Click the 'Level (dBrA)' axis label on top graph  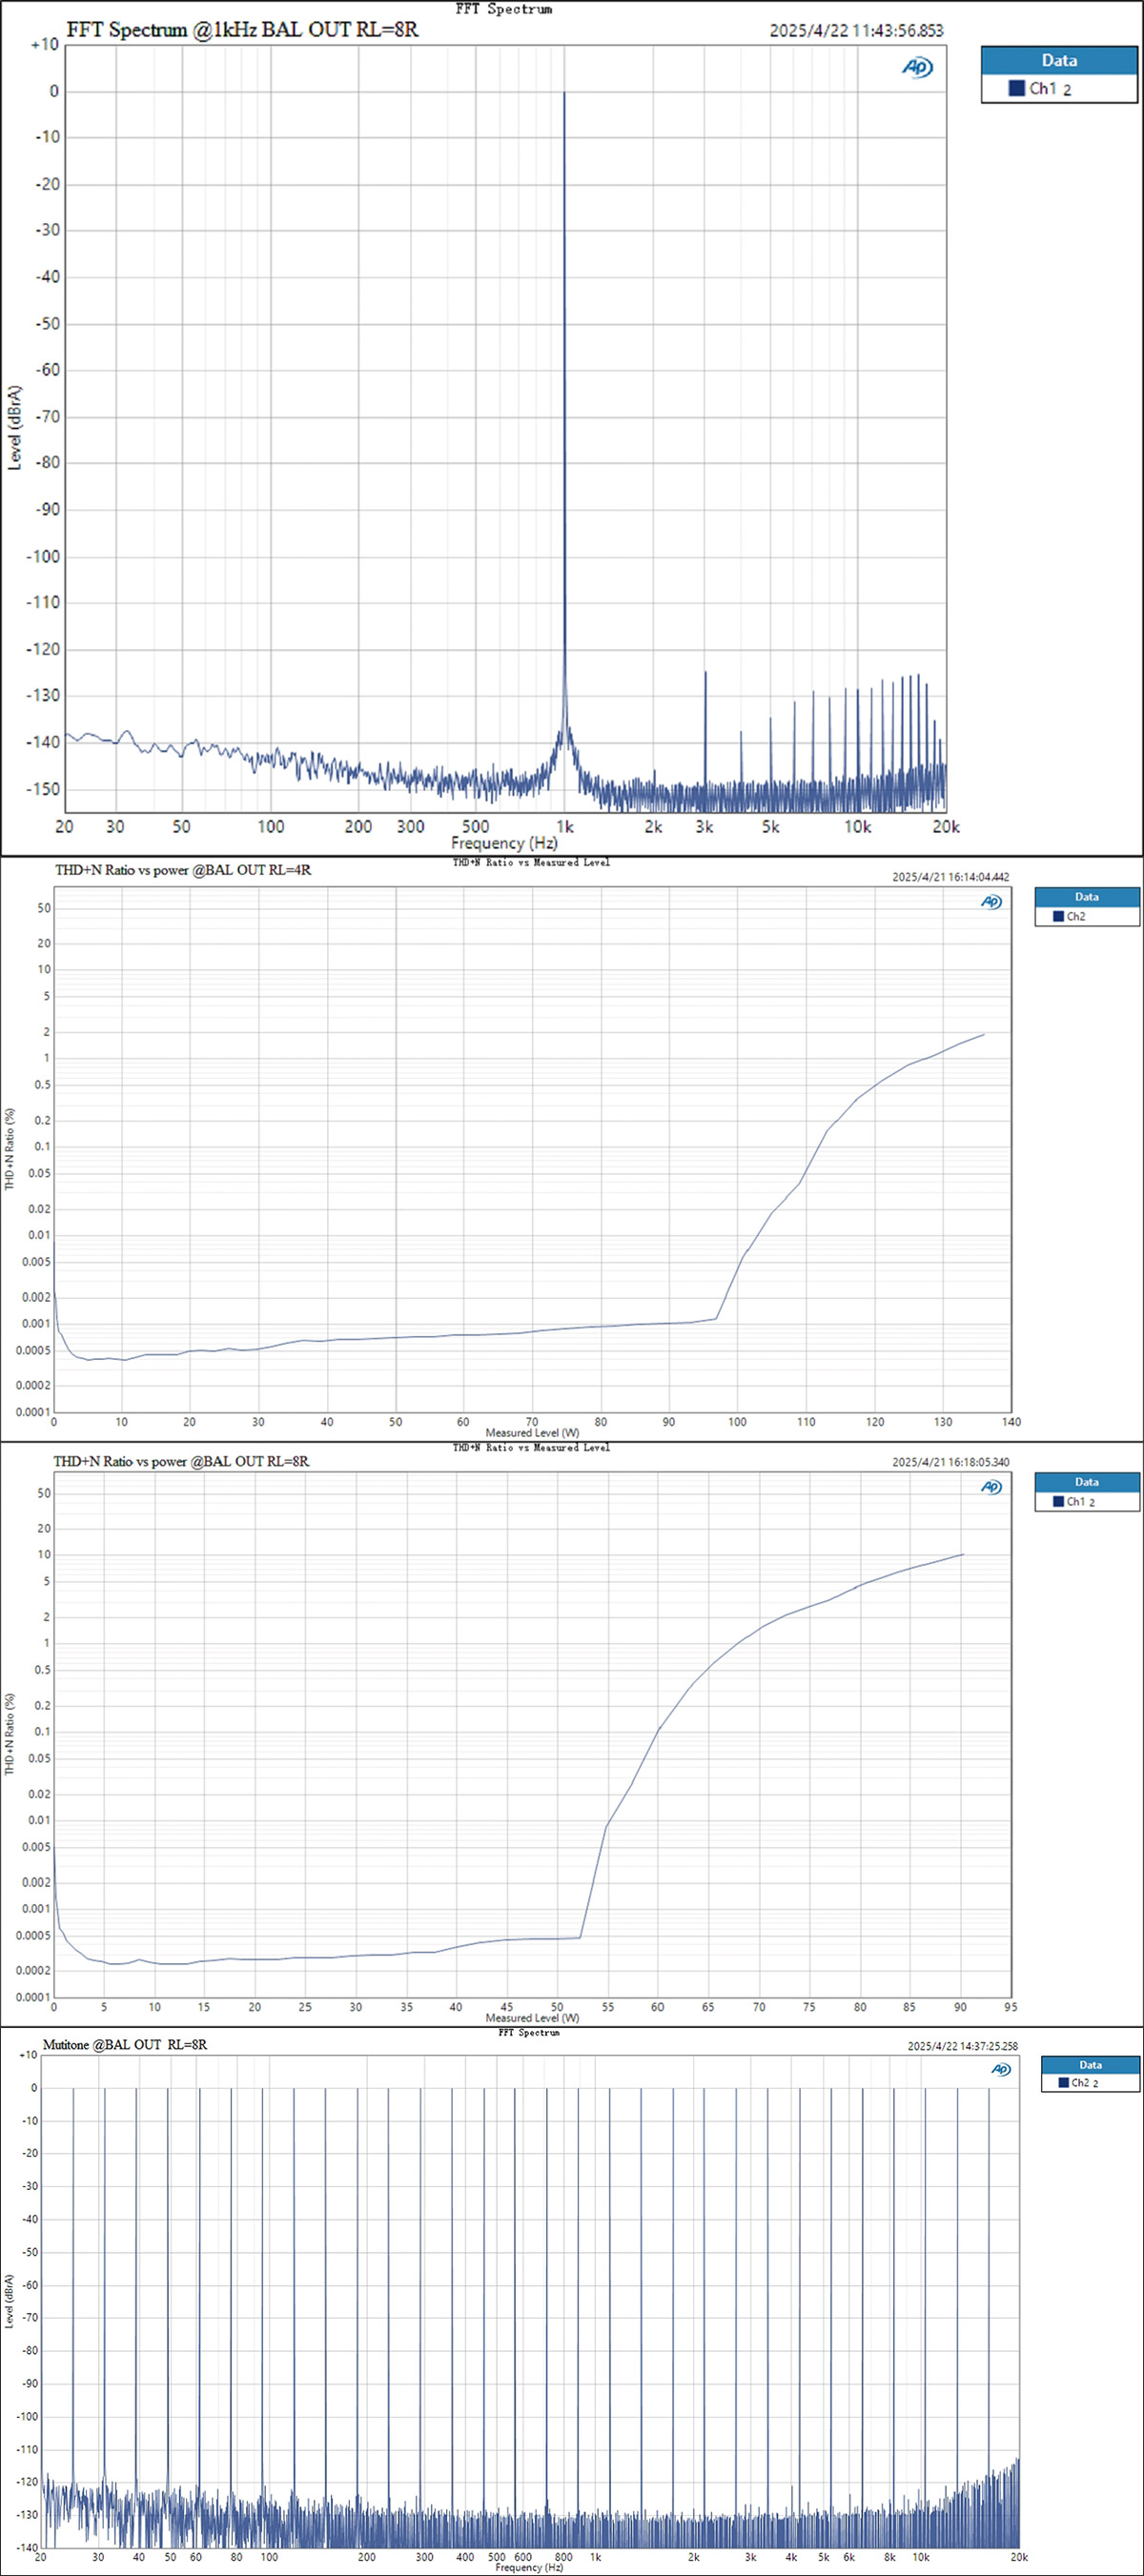14,428
